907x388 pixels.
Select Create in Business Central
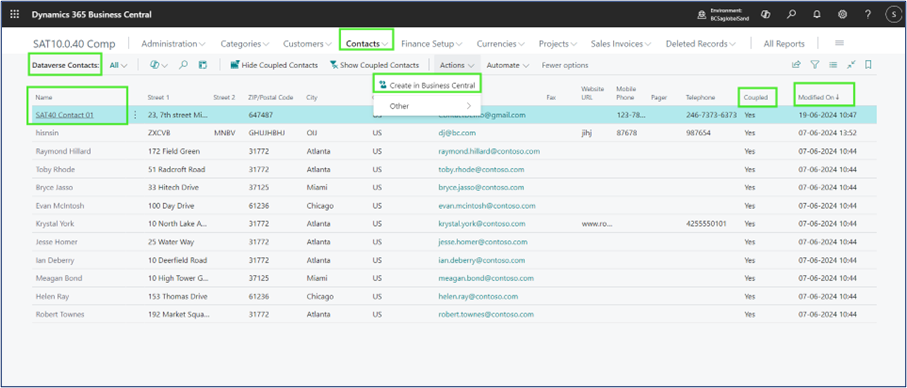[x=427, y=85]
